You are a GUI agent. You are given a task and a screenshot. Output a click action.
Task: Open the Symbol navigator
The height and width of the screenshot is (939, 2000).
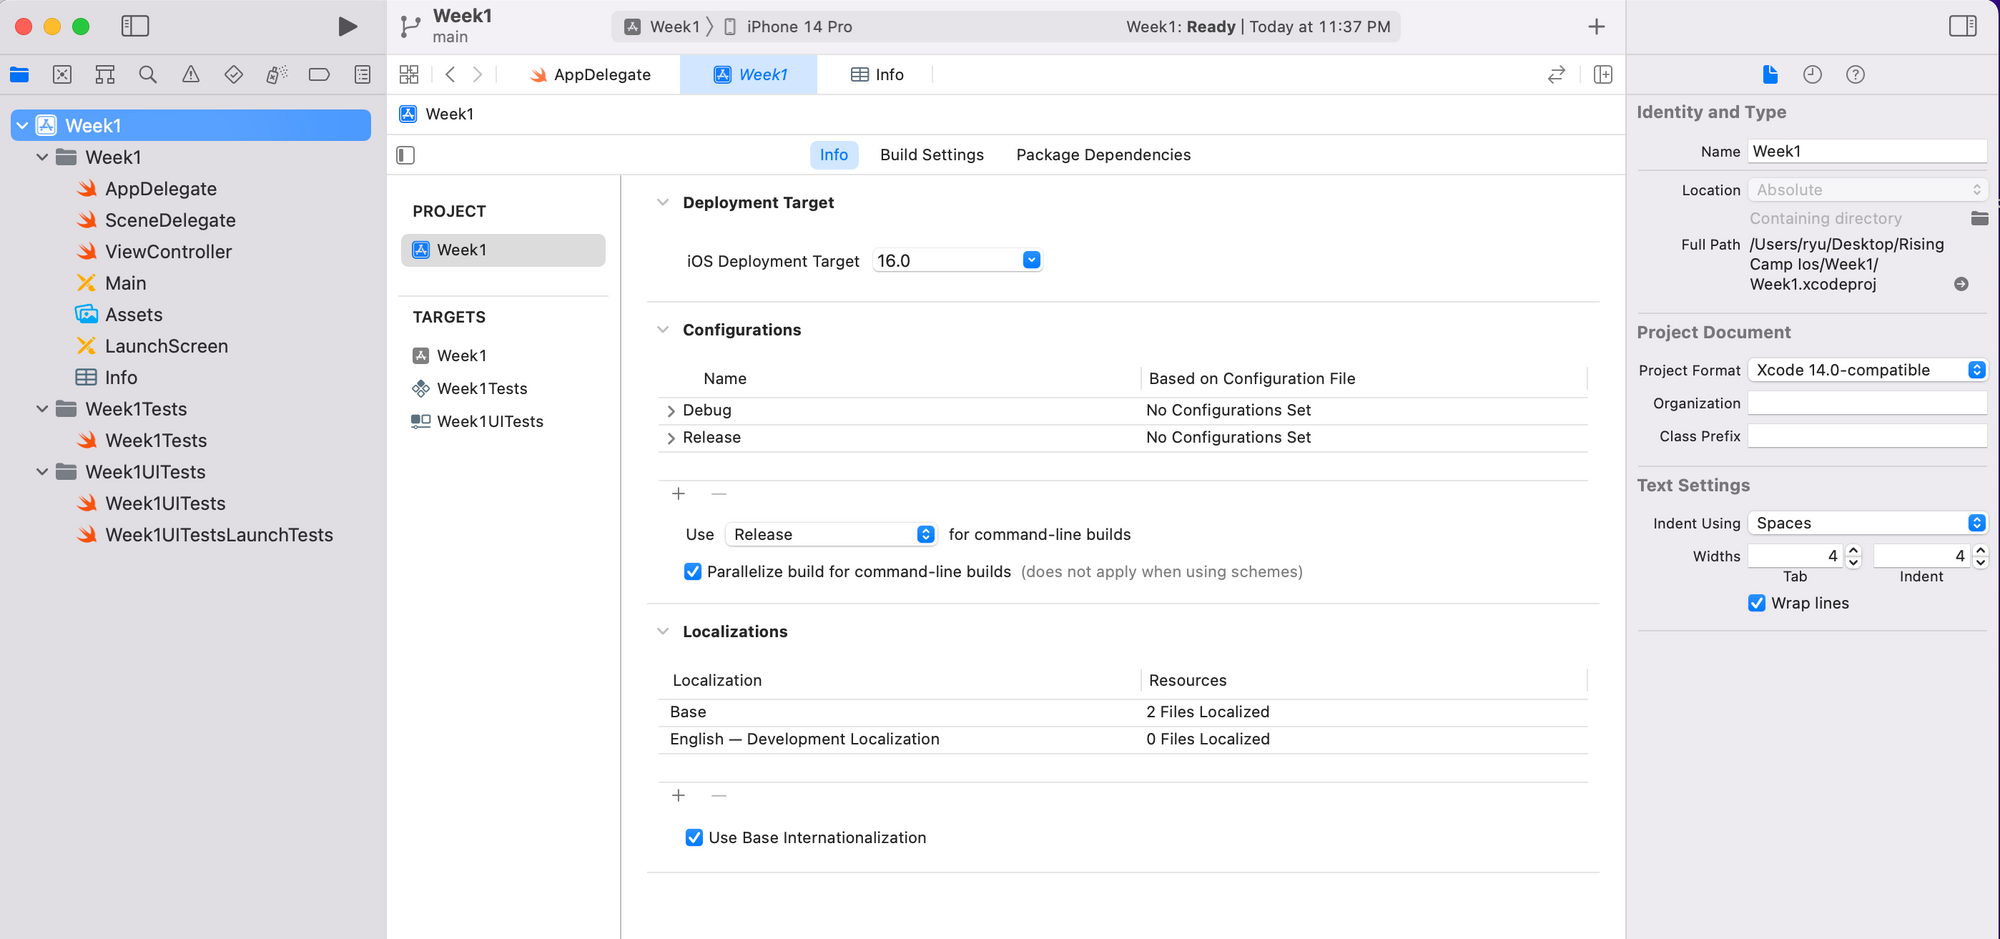(105, 74)
